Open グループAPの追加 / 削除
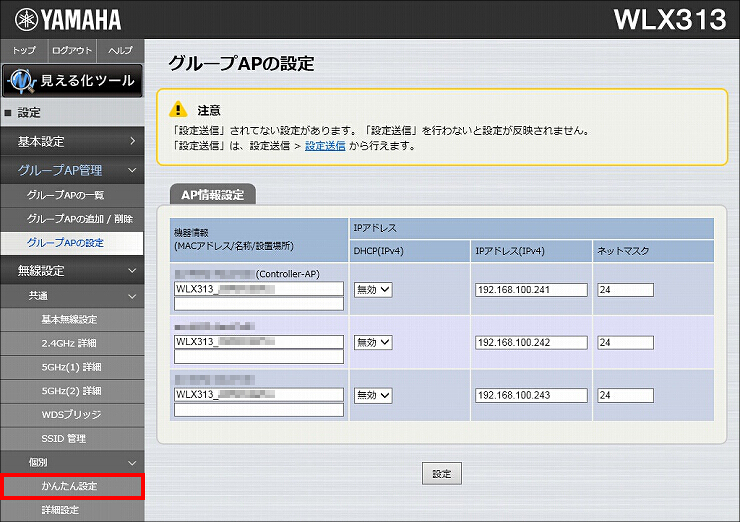 coord(72,219)
